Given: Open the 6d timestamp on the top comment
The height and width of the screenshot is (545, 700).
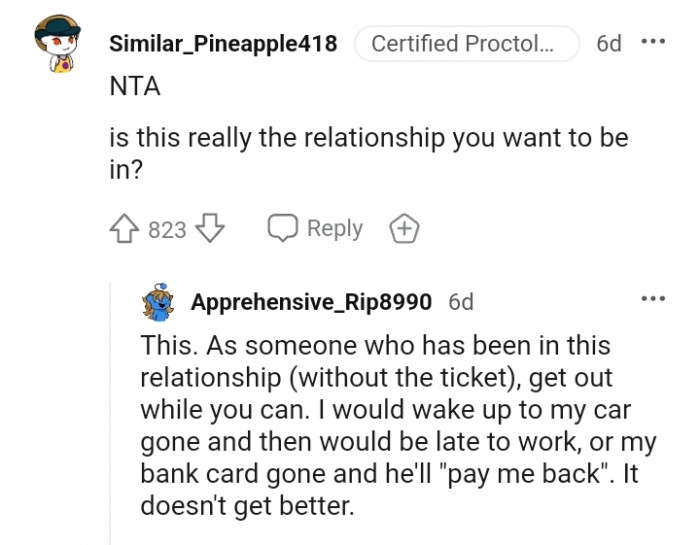Looking at the screenshot, I should pyautogui.click(x=608, y=44).
